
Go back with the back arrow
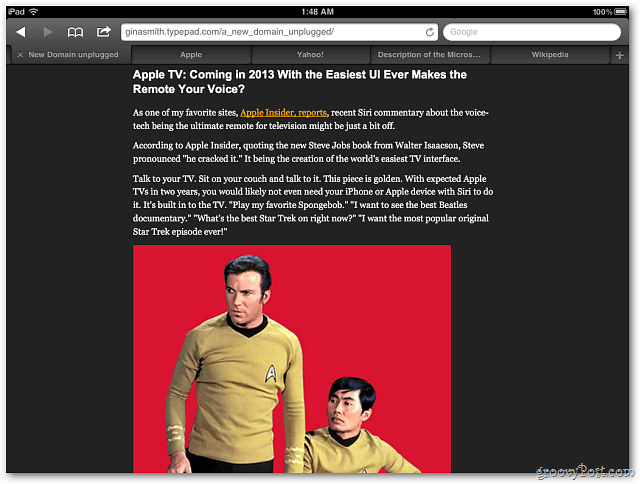pyautogui.click(x=21, y=32)
